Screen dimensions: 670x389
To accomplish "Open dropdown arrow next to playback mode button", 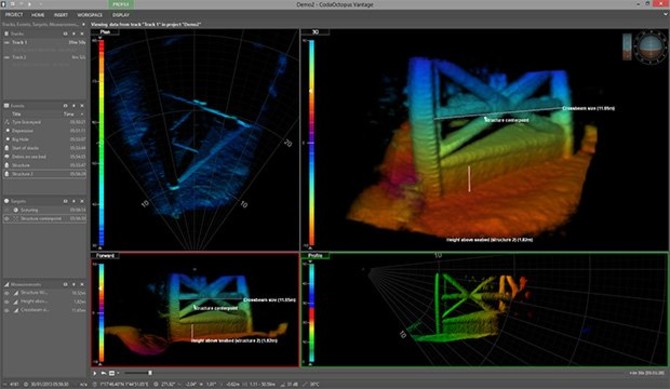I will pyautogui.click(x=118, y=373).
